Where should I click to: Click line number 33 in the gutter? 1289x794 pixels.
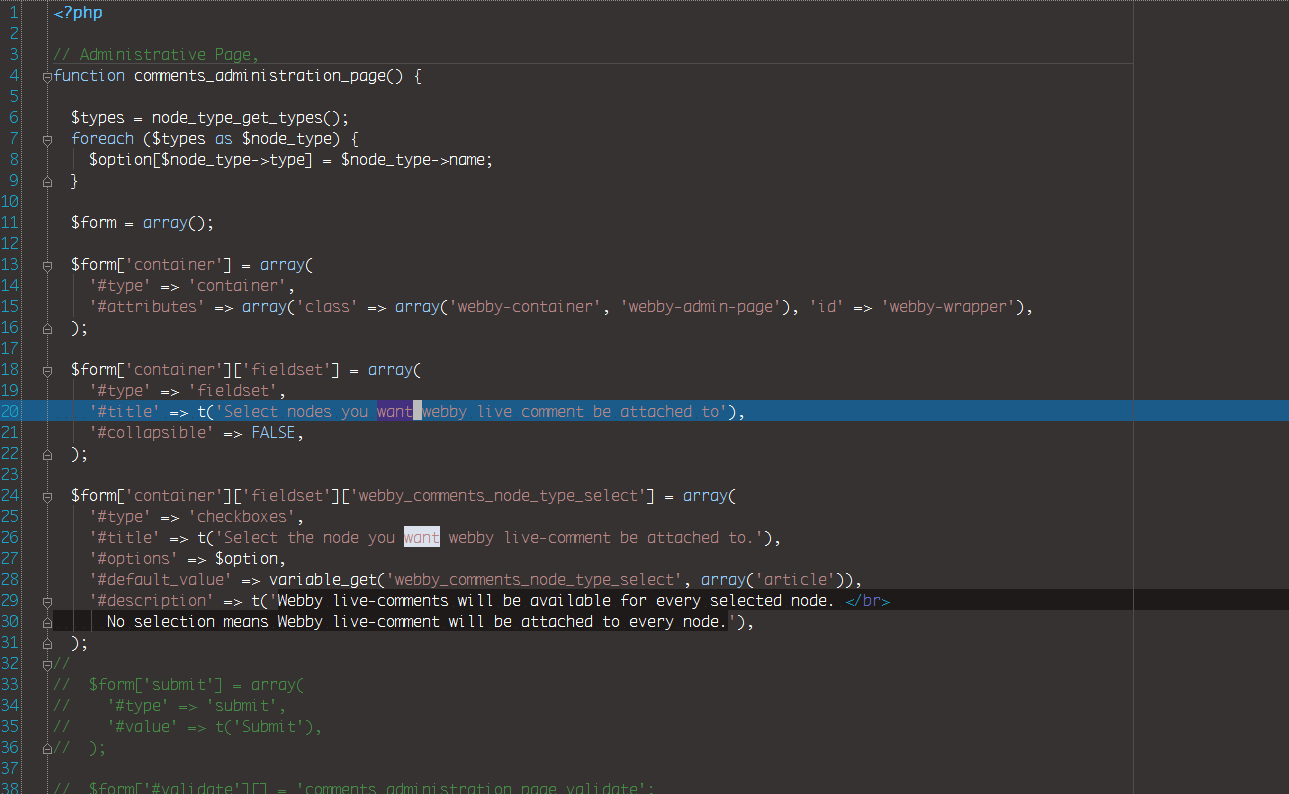pyautogui.click(x=10, y=685)
